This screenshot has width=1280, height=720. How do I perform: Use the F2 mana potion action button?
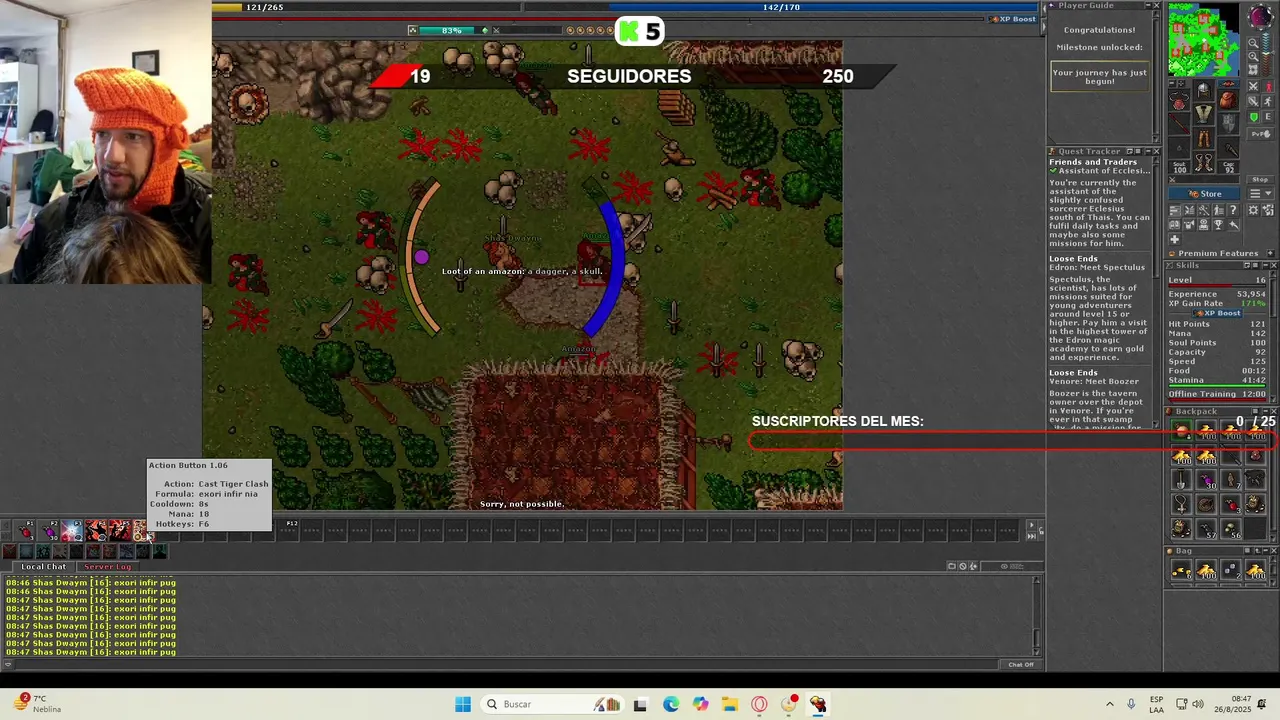pos(48,531)
